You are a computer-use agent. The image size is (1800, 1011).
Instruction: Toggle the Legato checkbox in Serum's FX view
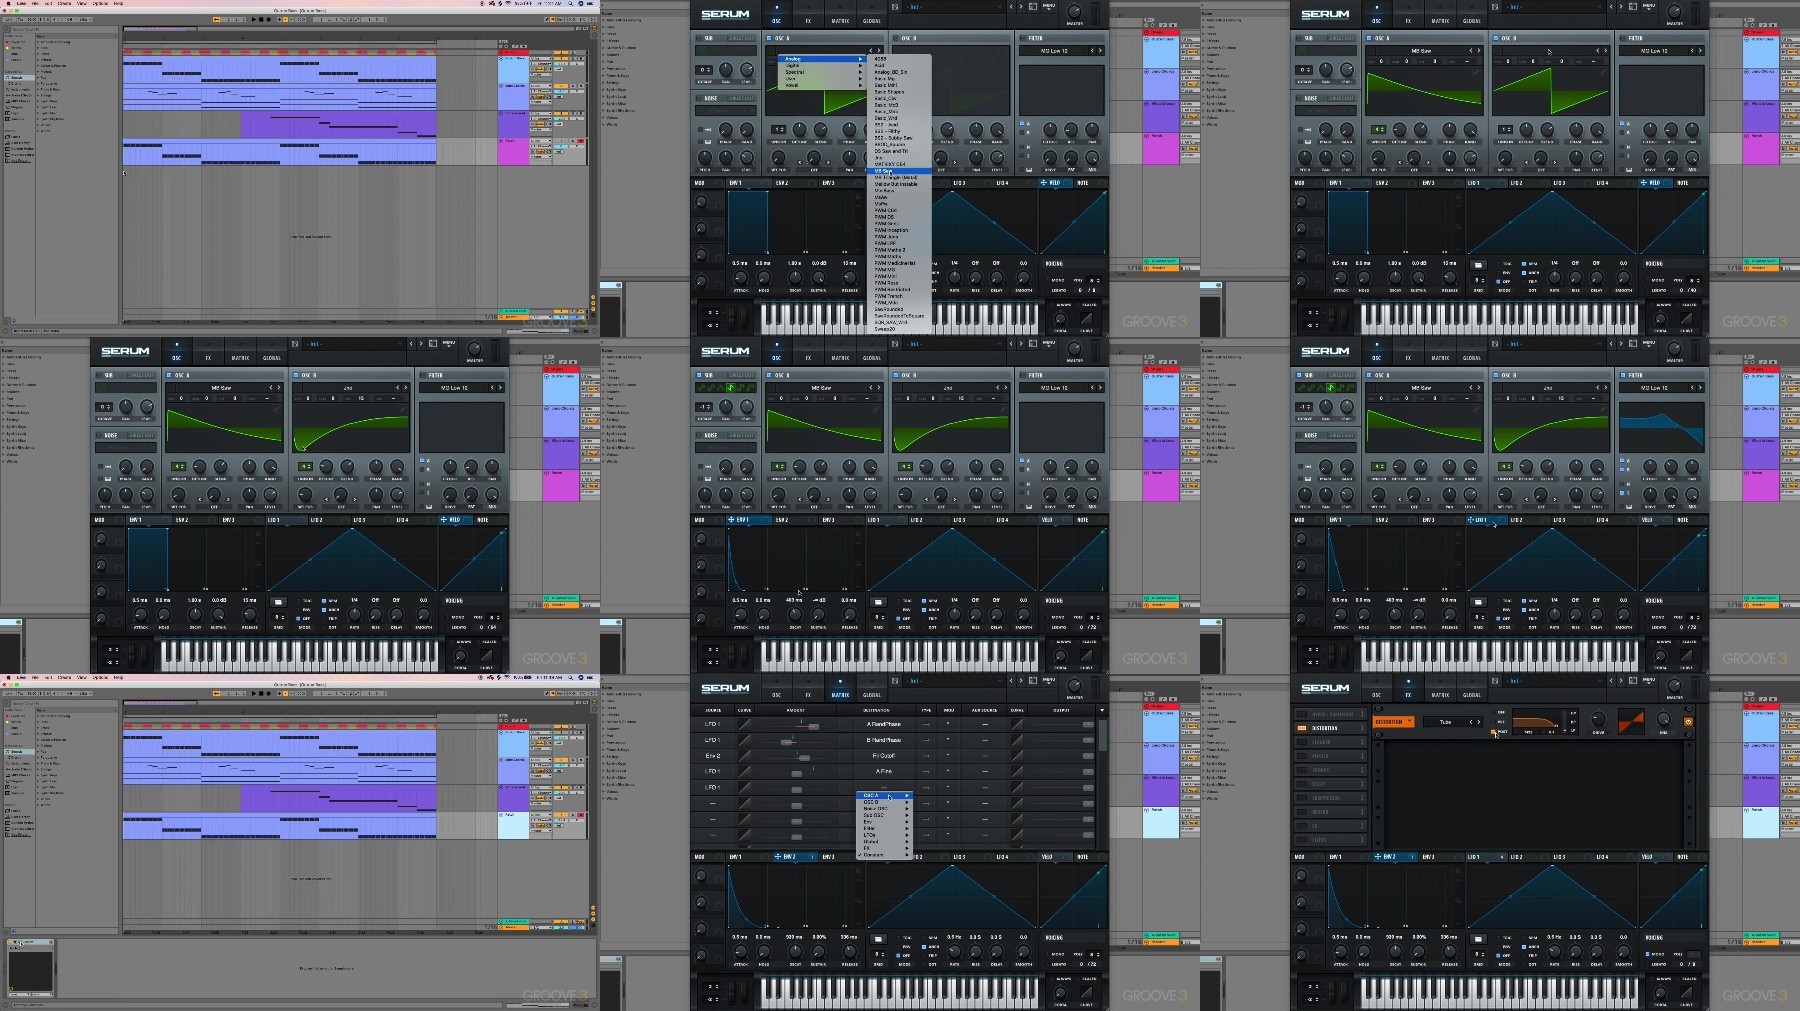coord(1646,963)
